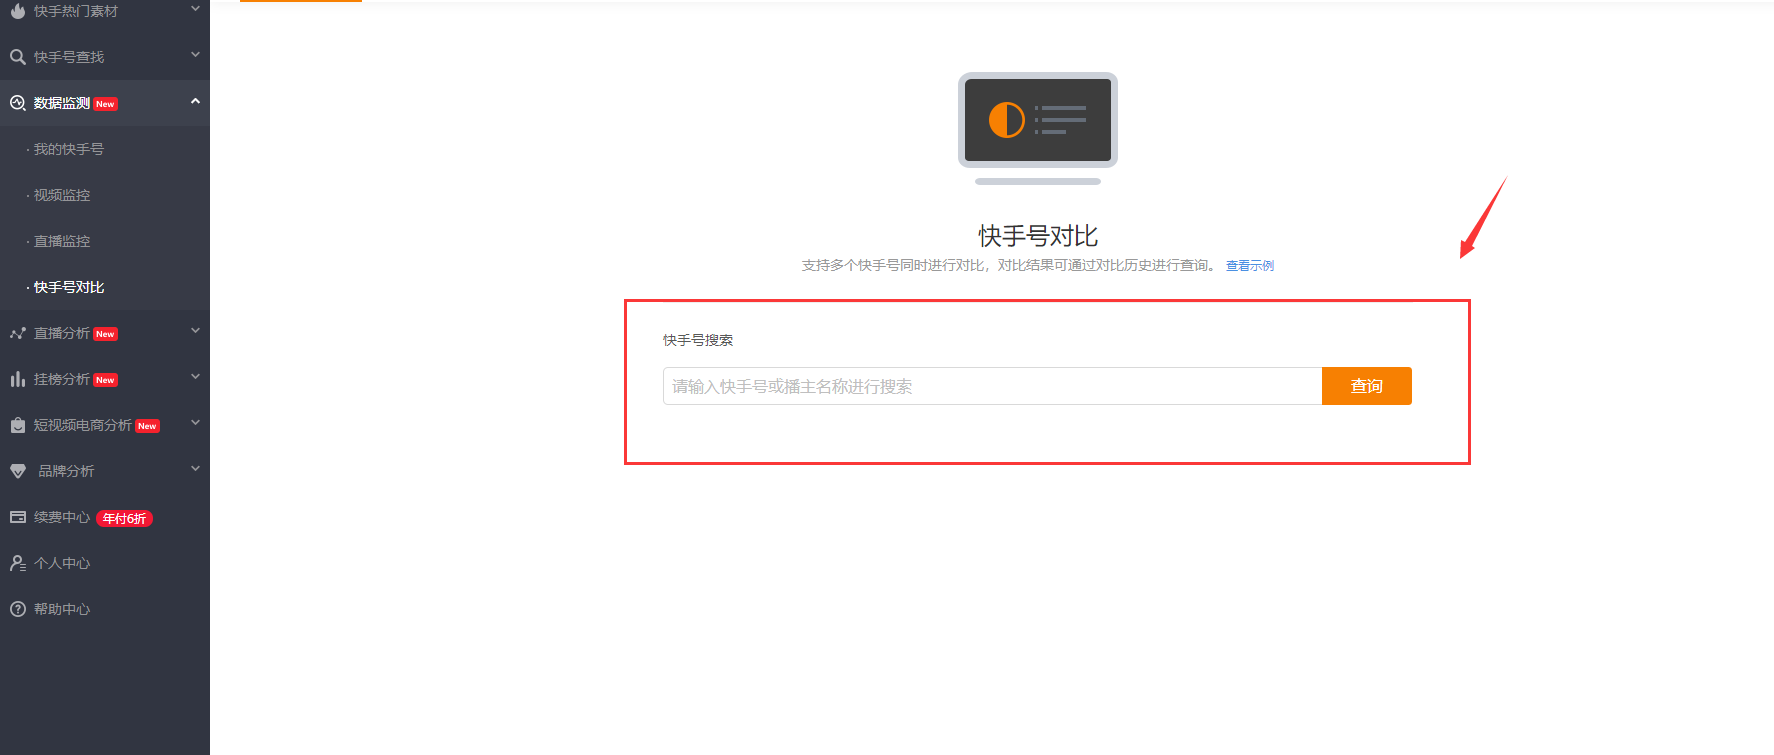Open 品牌分析 menu label
Viewport: 1774px width, 755px height.
click(x=66, y=471)
